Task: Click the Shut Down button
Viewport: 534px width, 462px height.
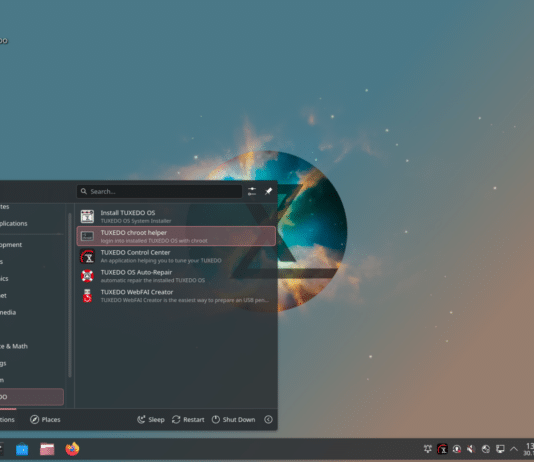Action: [233, 419]
